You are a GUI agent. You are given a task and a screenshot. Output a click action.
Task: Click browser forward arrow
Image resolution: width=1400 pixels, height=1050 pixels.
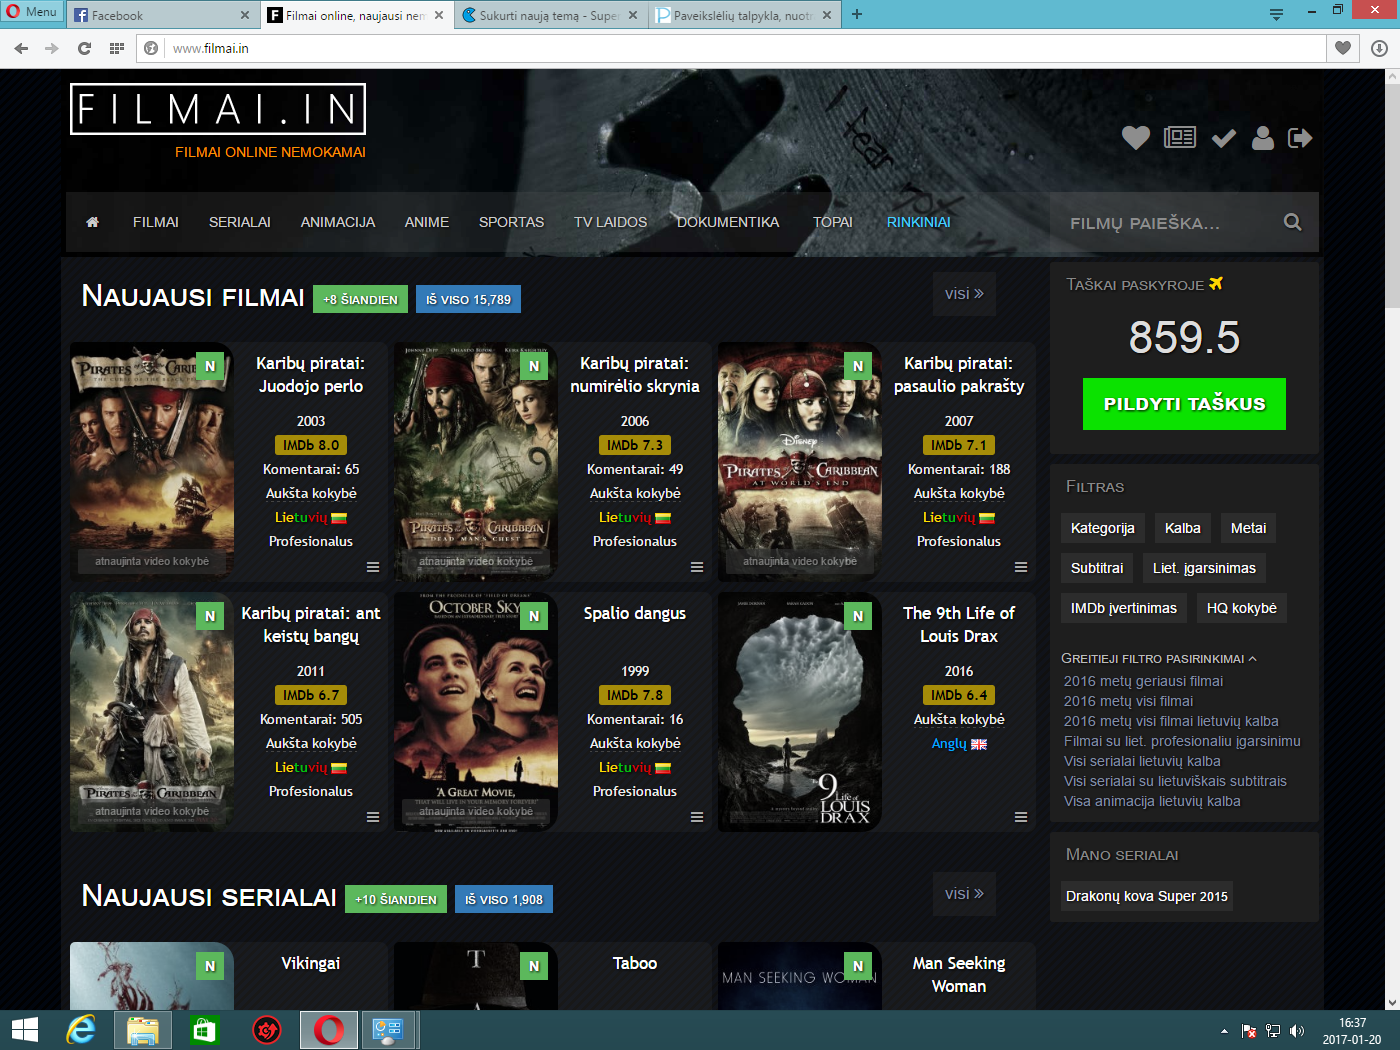coord(52,48)
